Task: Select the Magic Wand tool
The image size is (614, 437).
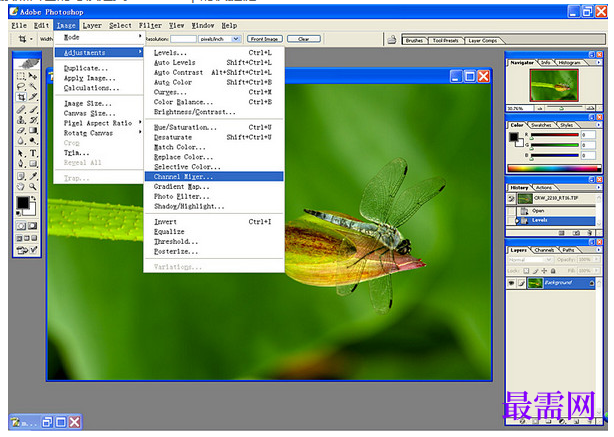Action: [33, 86]
